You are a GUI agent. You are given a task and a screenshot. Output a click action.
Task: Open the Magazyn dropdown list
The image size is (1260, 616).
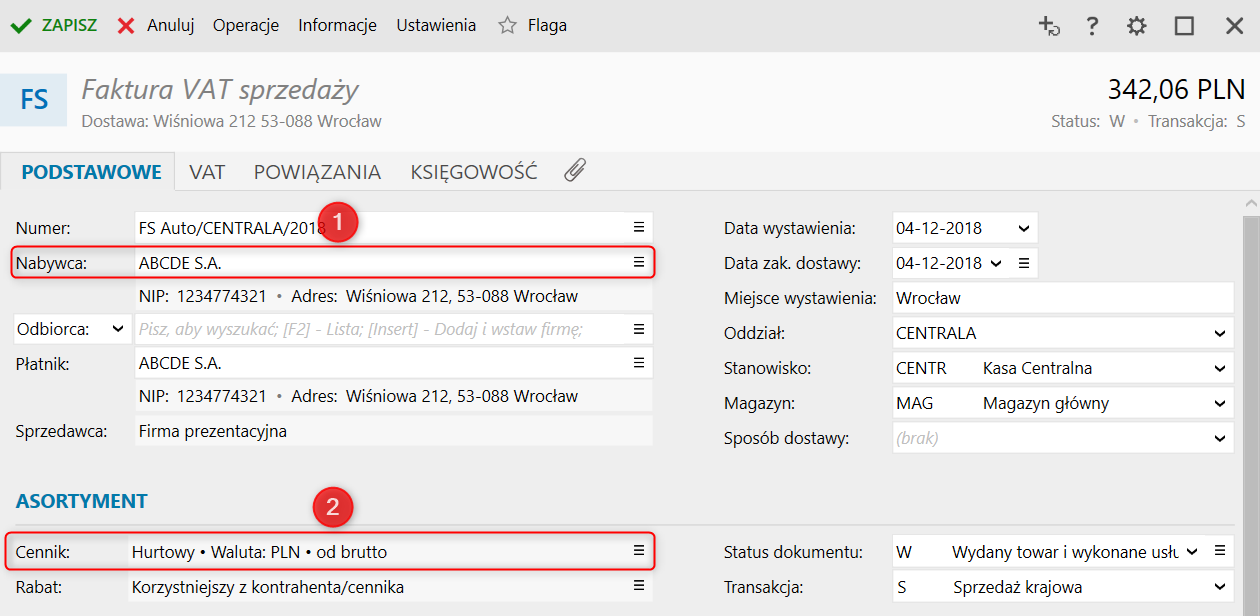point(1219,404)
